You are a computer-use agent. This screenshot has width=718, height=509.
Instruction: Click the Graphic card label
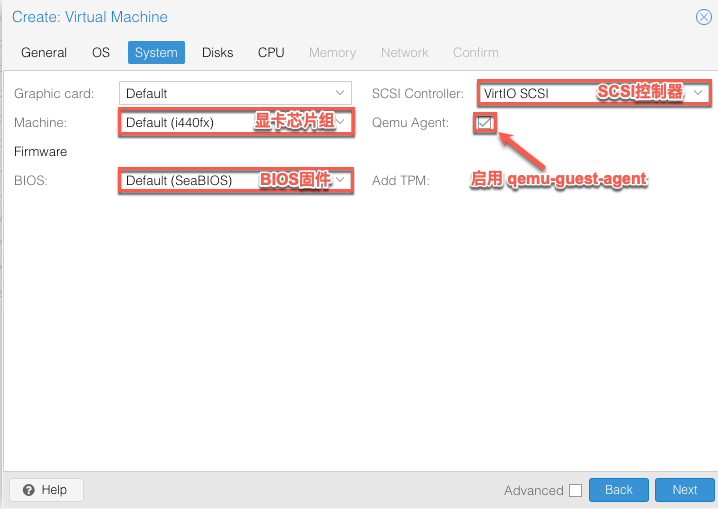pyautogui.click(x=54, y=94)
